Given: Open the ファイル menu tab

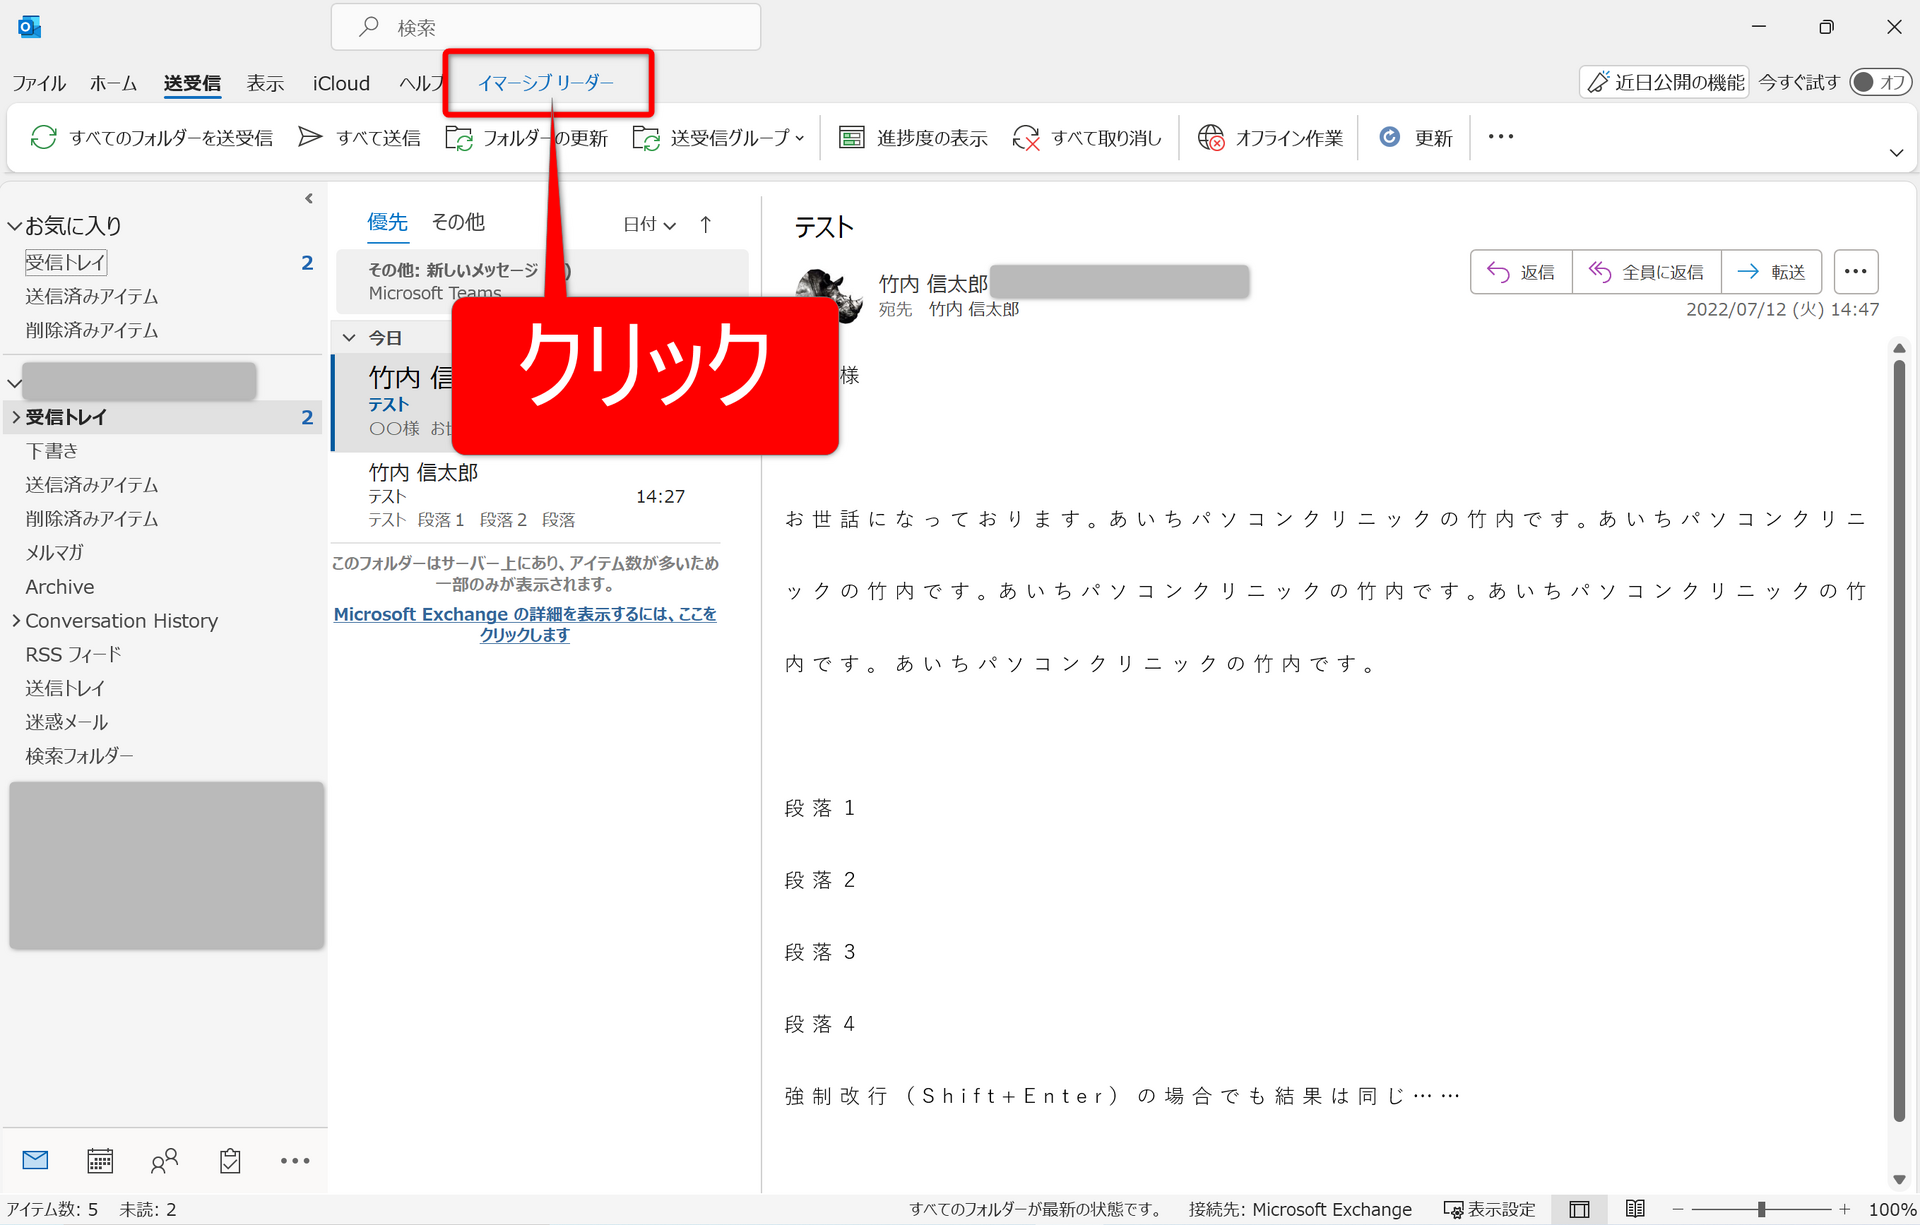Looking at the screenshot, I should pos(39,83).
